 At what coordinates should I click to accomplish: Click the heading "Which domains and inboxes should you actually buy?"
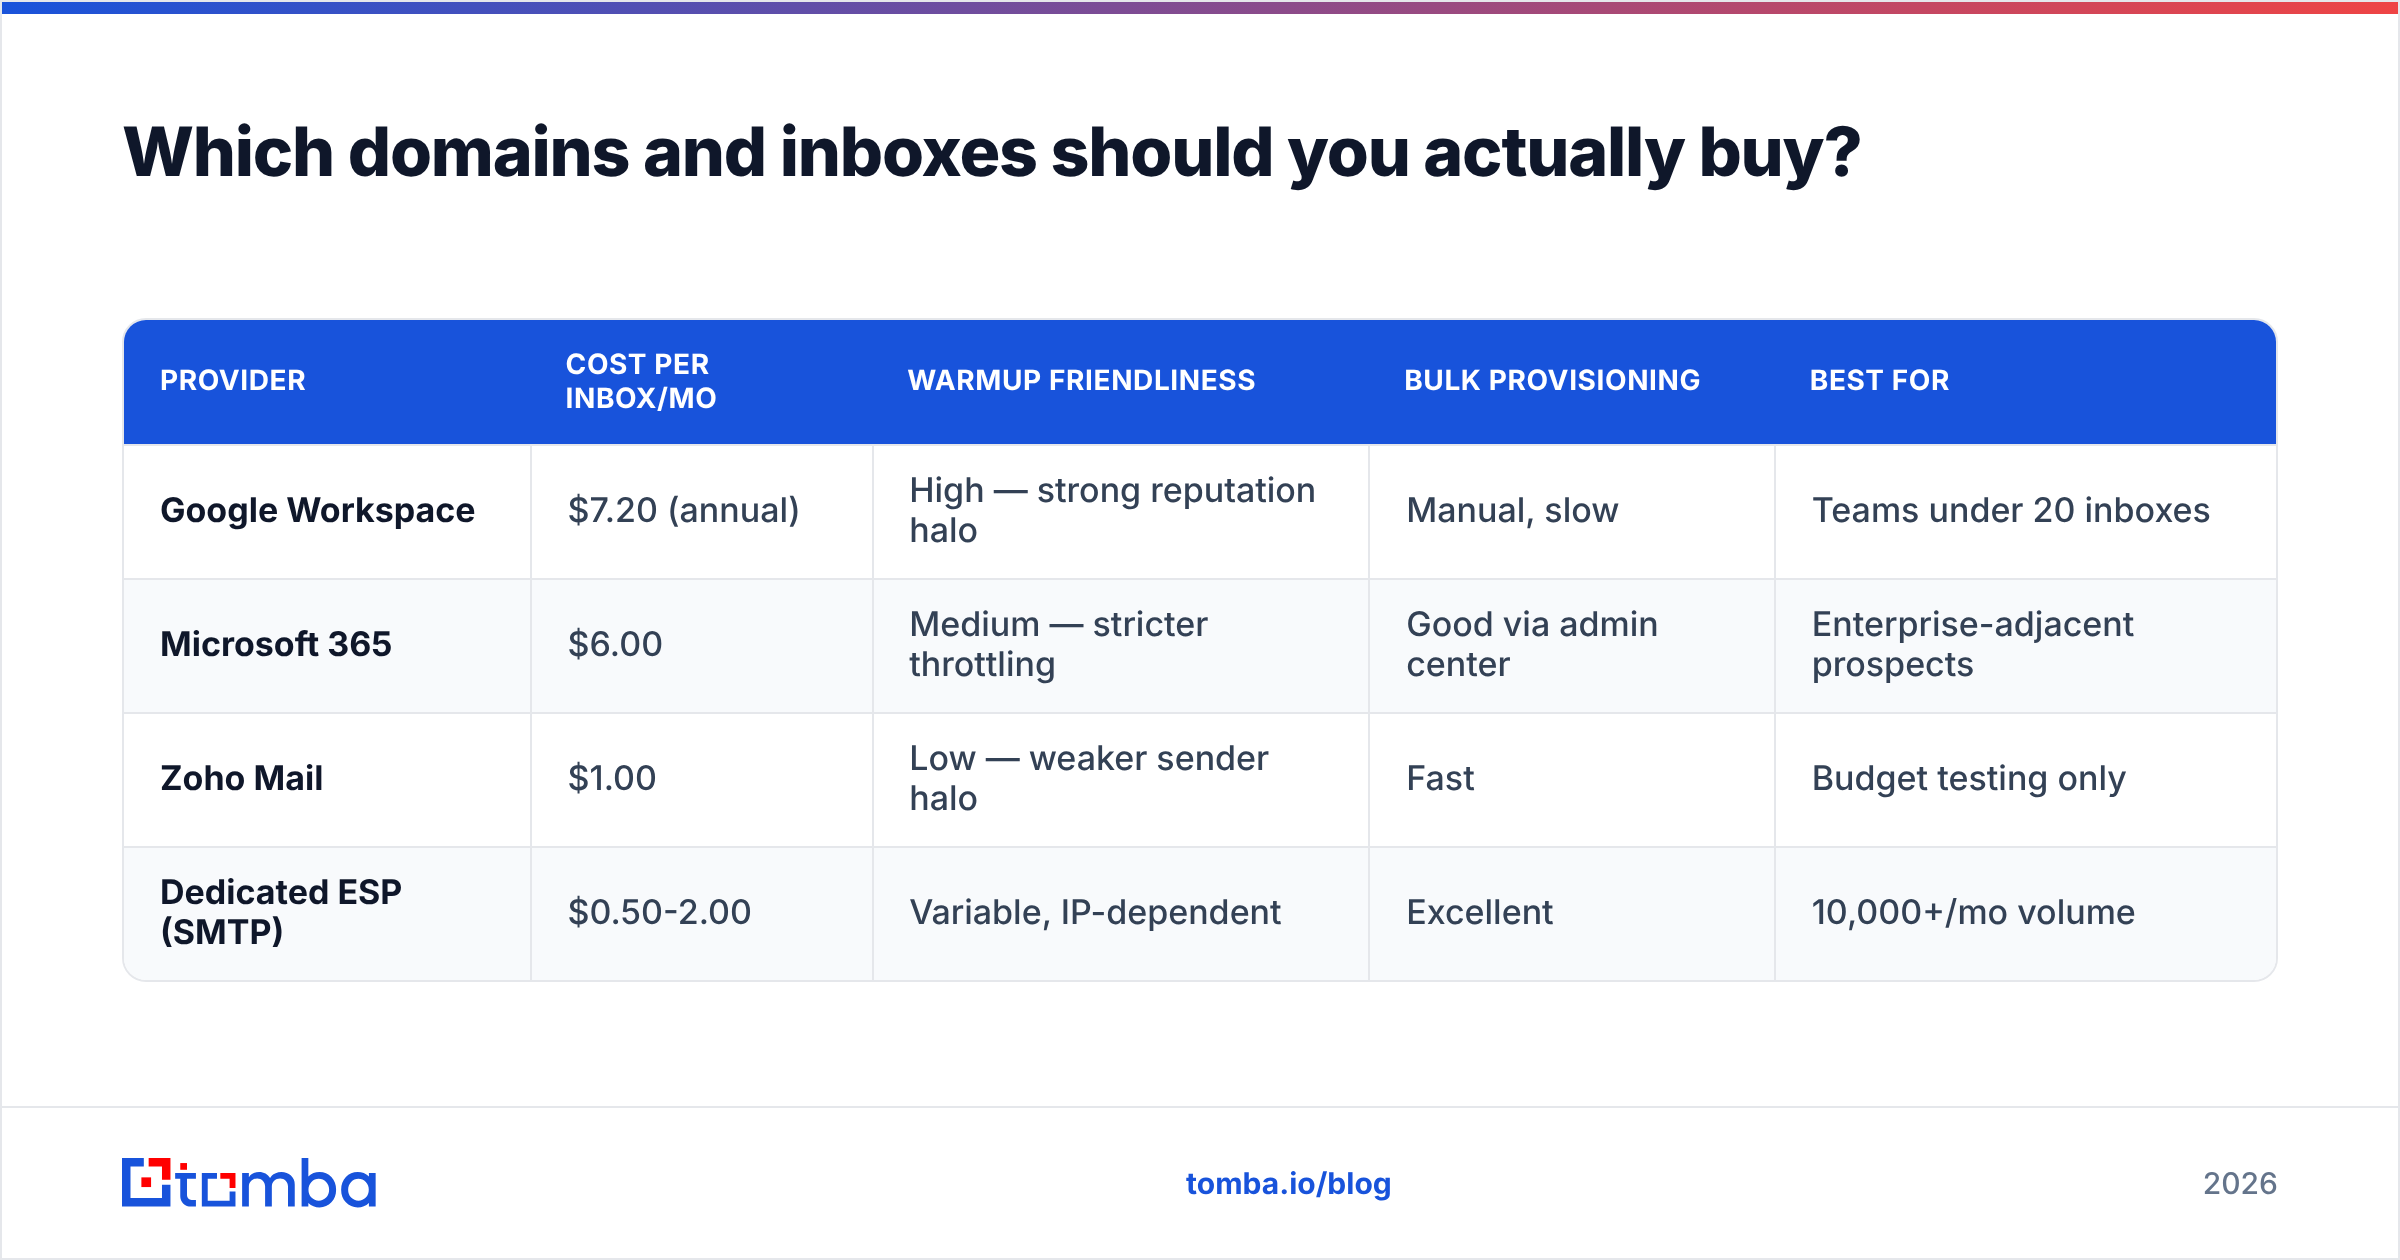pyautogui.click(x=991, y=153)
